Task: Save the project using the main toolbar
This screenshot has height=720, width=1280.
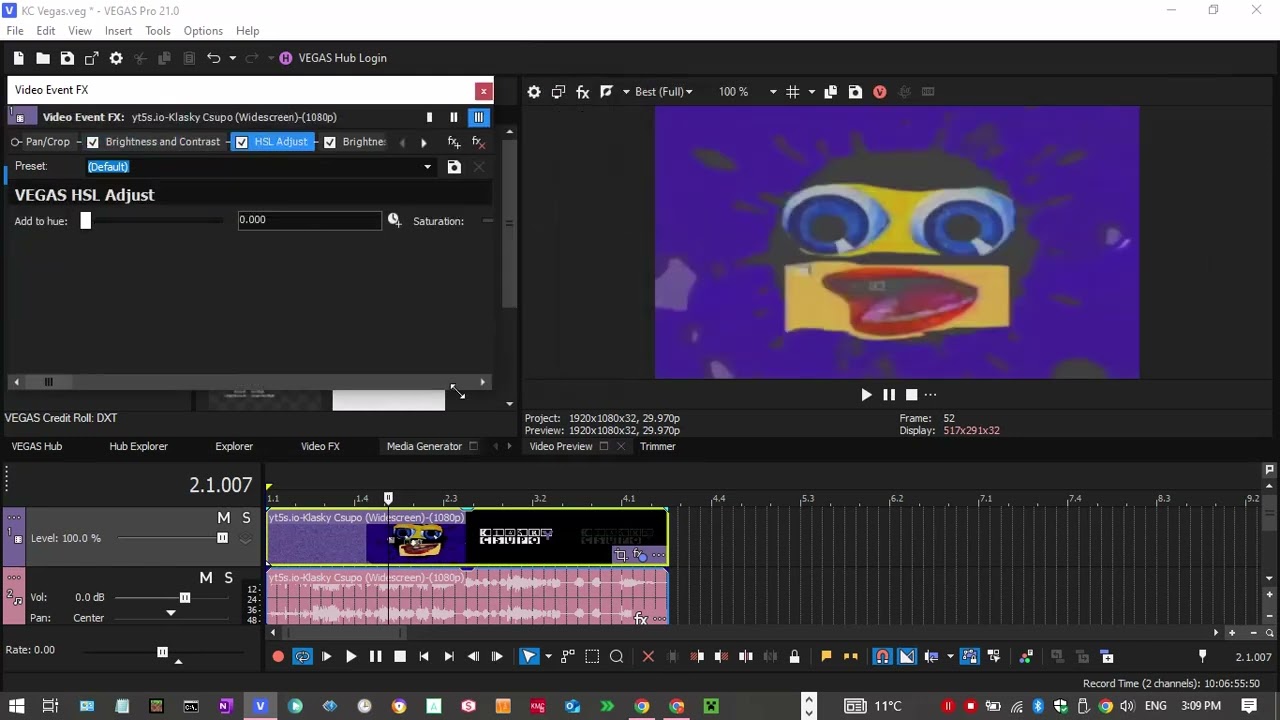Action: coord(67,58)
